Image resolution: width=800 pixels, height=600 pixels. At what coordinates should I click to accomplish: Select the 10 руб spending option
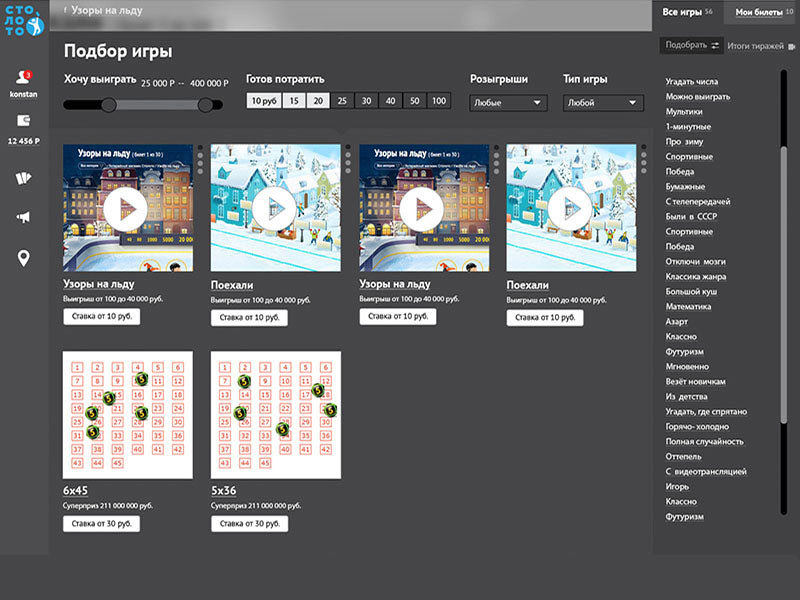[x=263, y=101]
